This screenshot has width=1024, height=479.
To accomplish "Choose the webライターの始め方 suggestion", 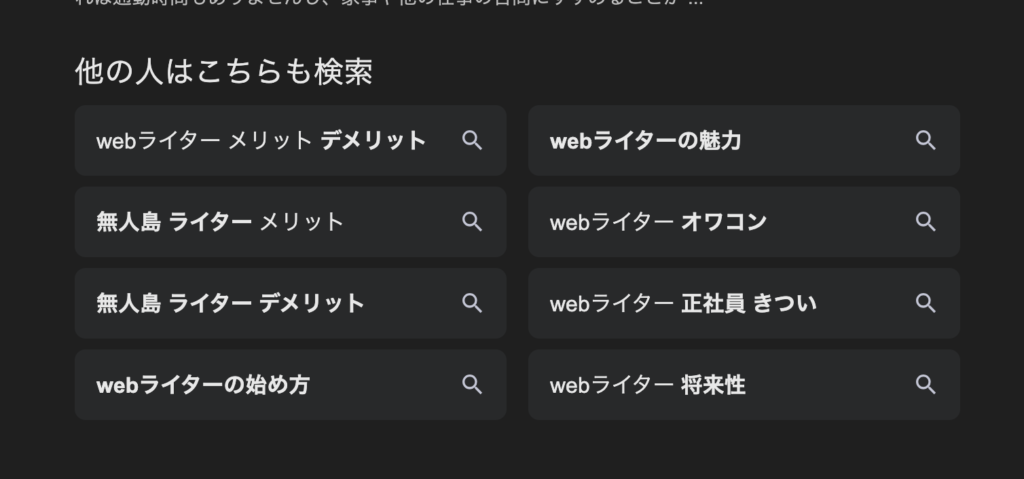I will [291, 385].
